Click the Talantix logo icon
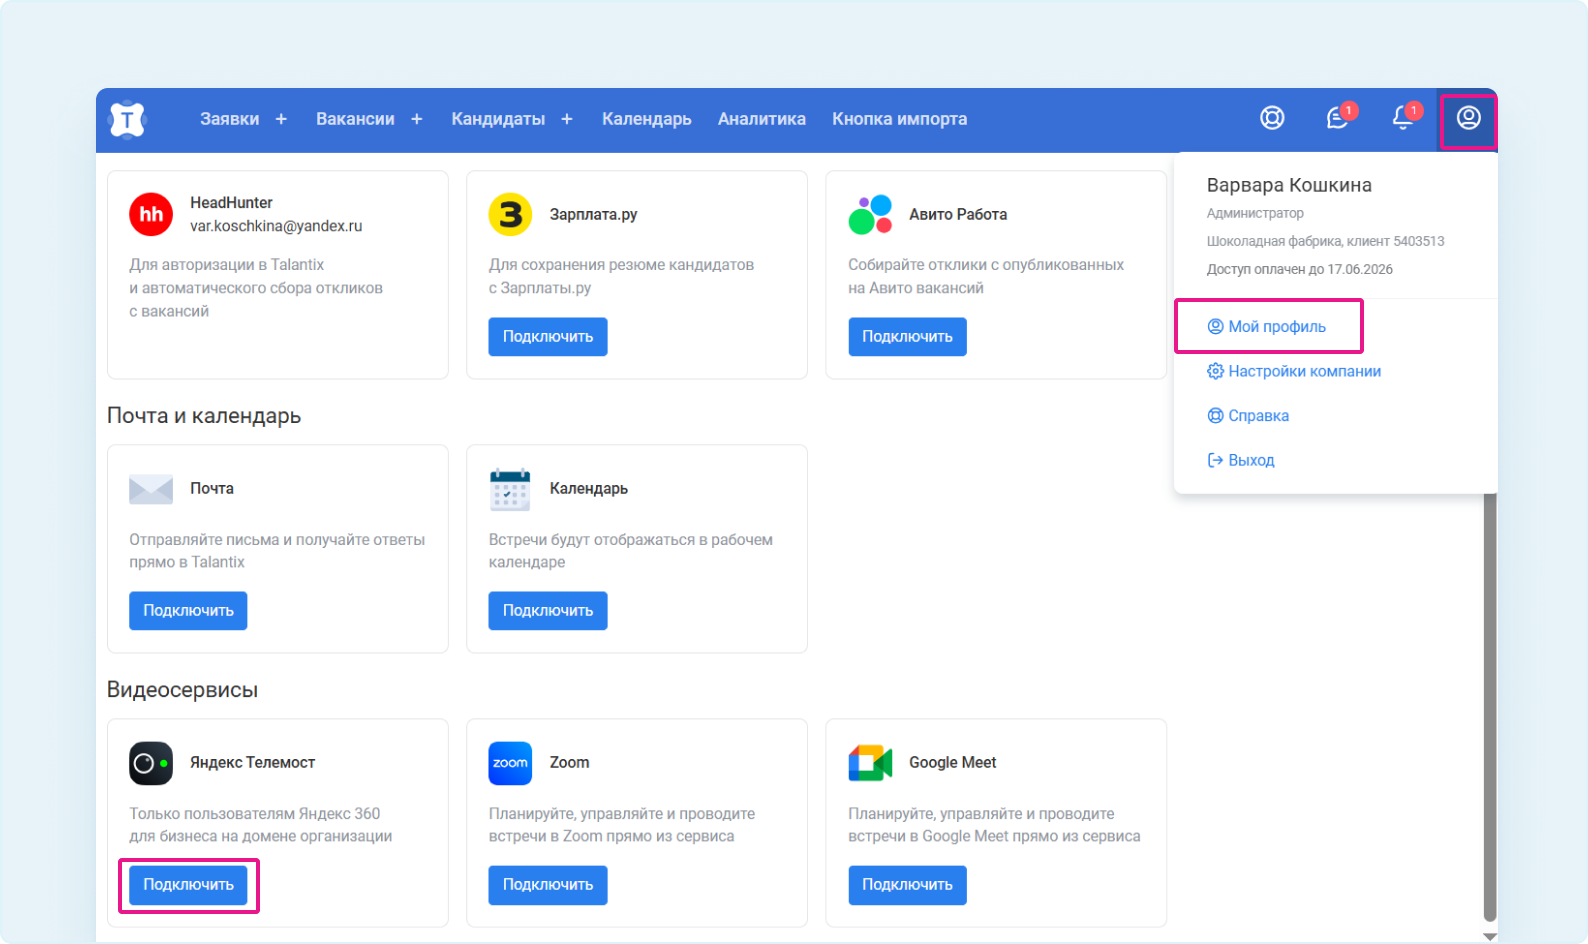This screenshot has height=944, width=1588. point(127,120)
